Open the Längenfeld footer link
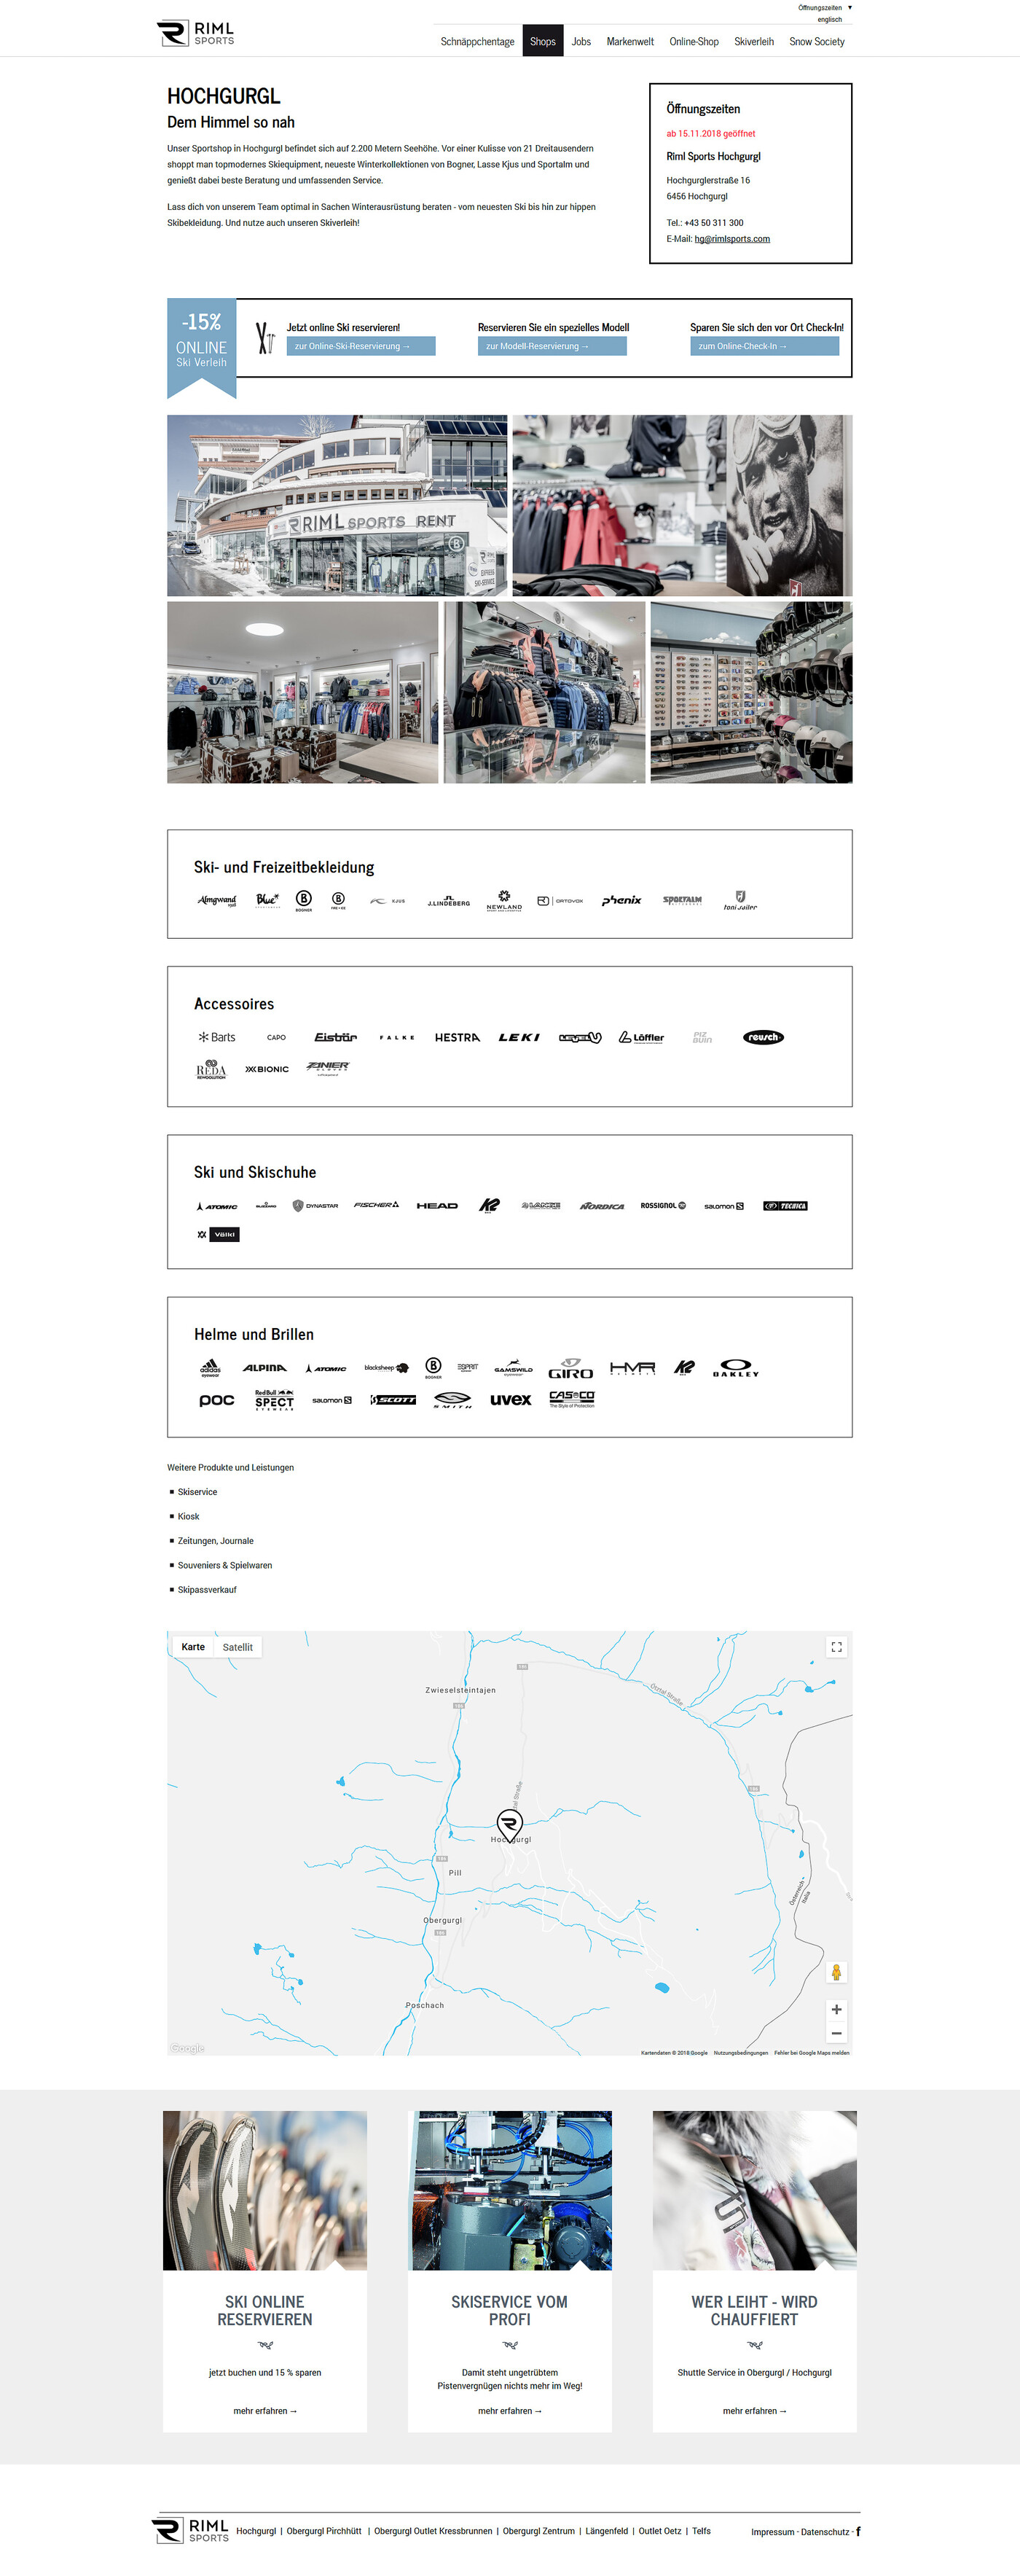Image resolution: width=1020 pixels, height=2576 pixels. pyautogui.click(x=607, y=2531)
